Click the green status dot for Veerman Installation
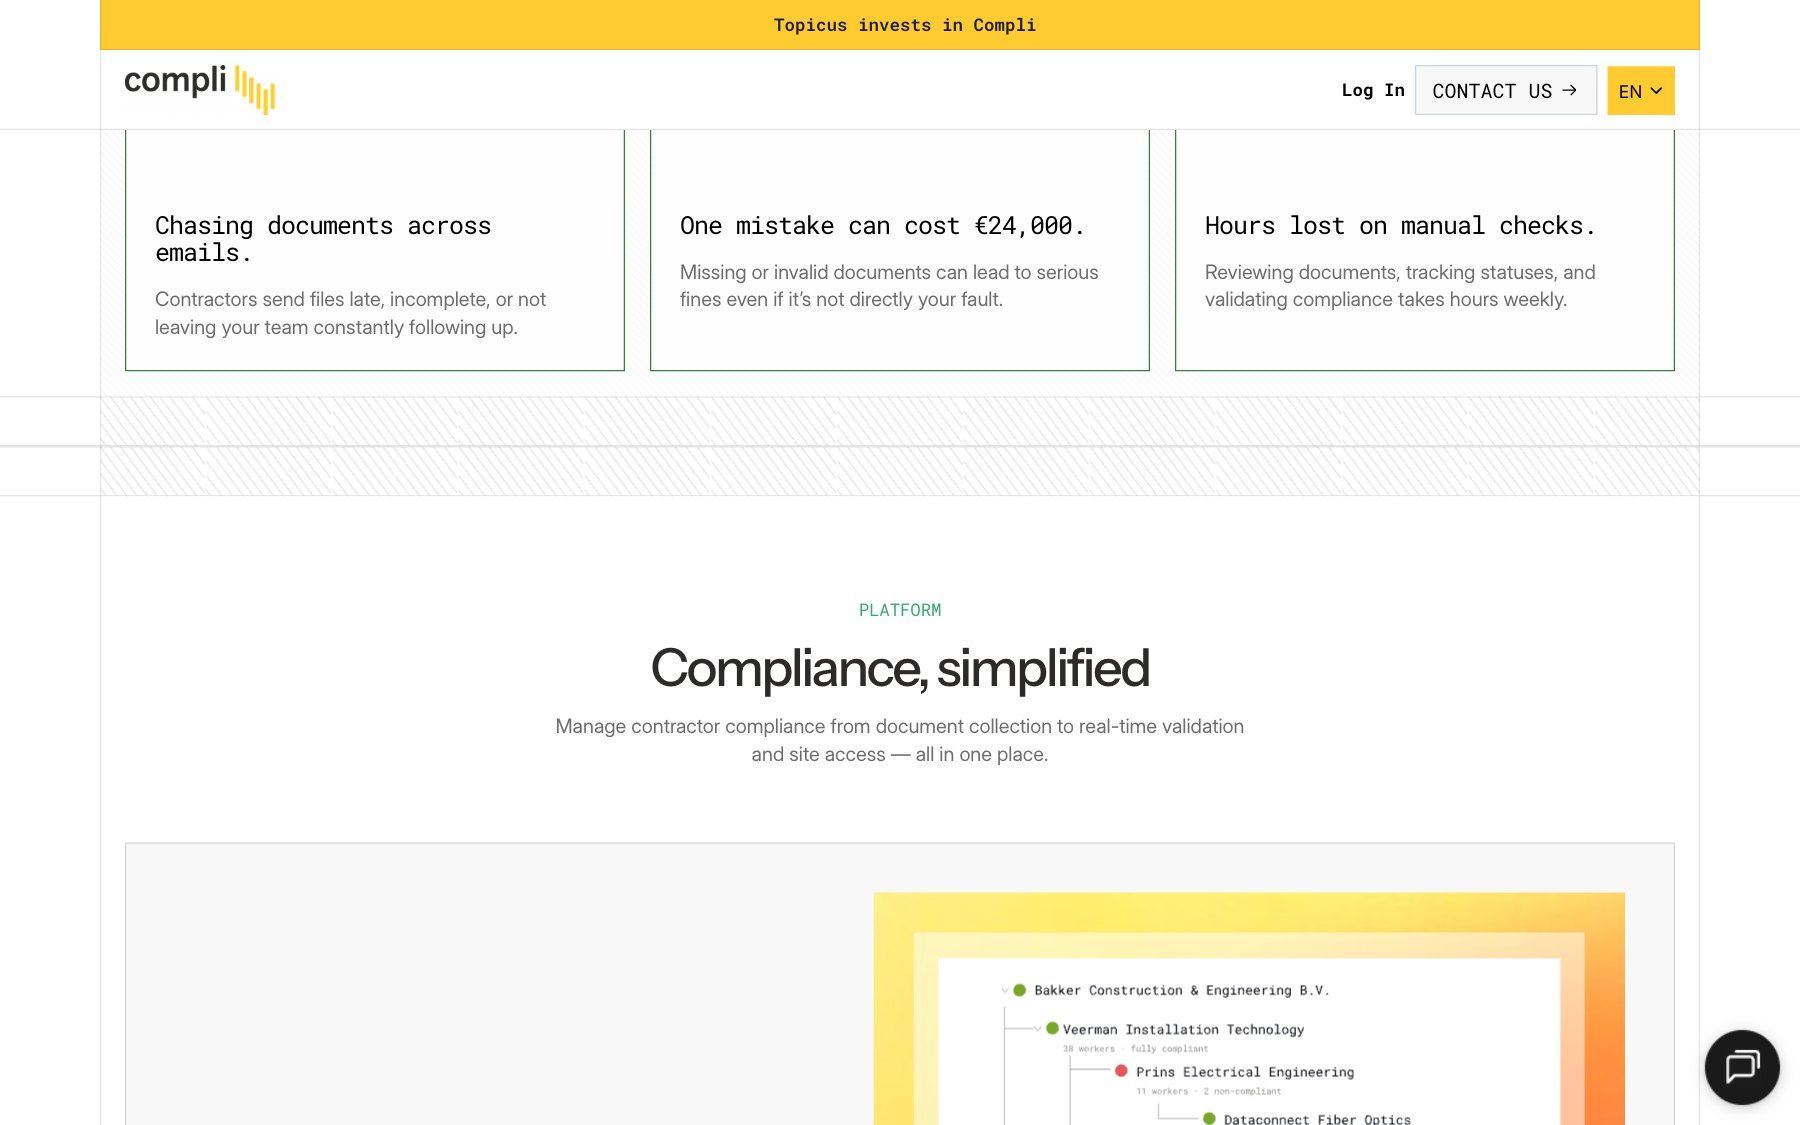This screenshot has height=1125, width=1800. click(1052, 1028)
